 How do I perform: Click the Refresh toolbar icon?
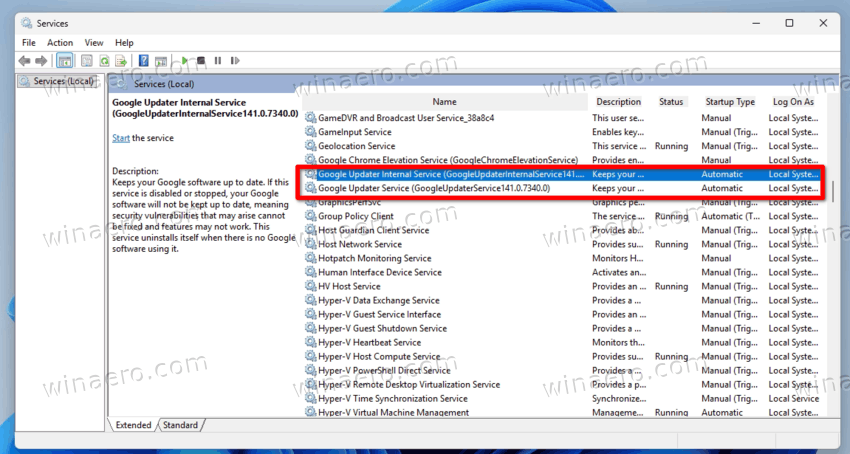(104, 61)
